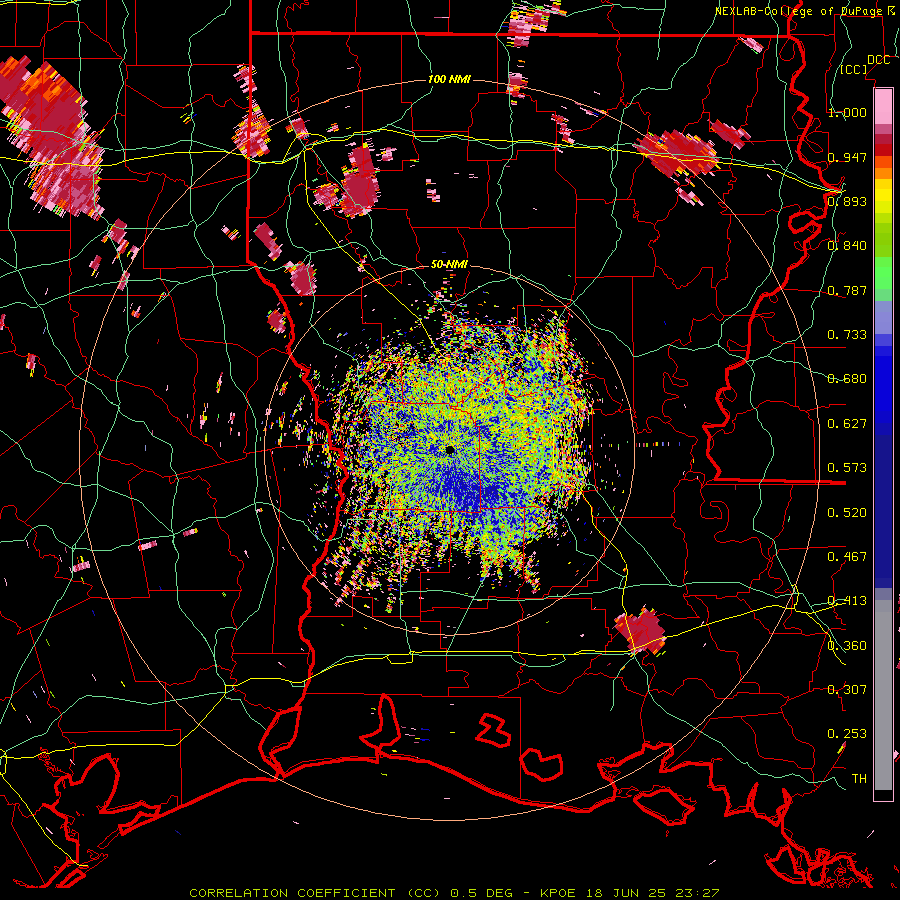Image resolution: width=900 pixels, height=900 pixels.
Task: Click the 0.627 scale value
Action: click(847, 424)
